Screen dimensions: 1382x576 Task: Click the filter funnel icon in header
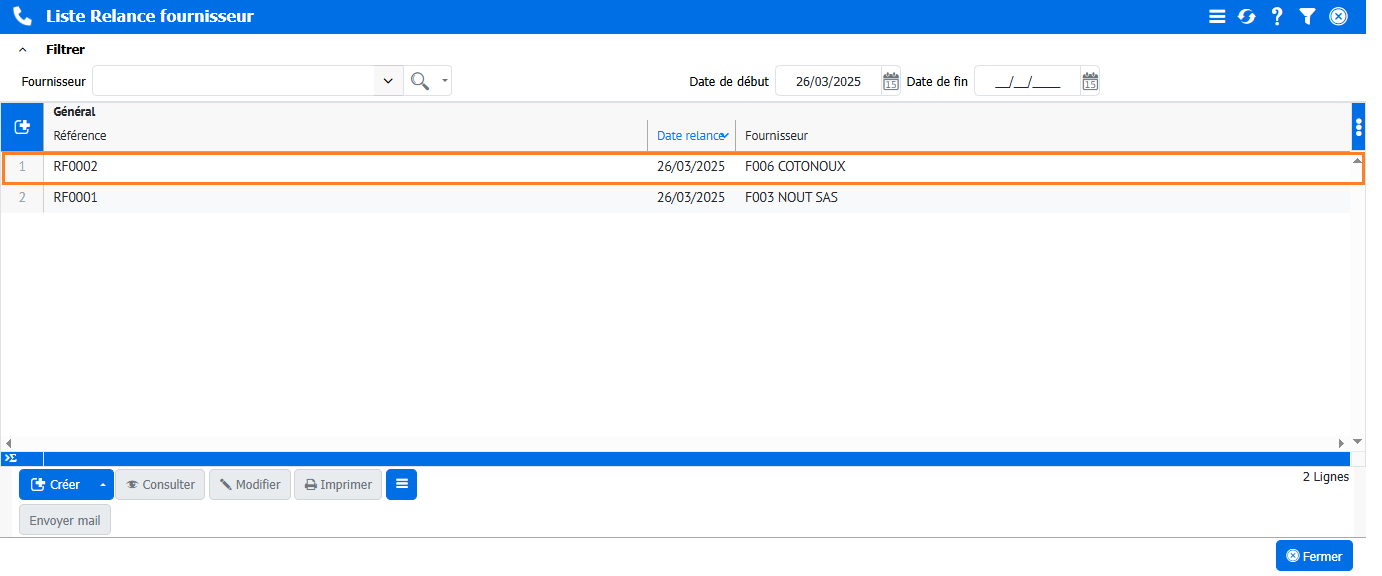point(1307,16)
